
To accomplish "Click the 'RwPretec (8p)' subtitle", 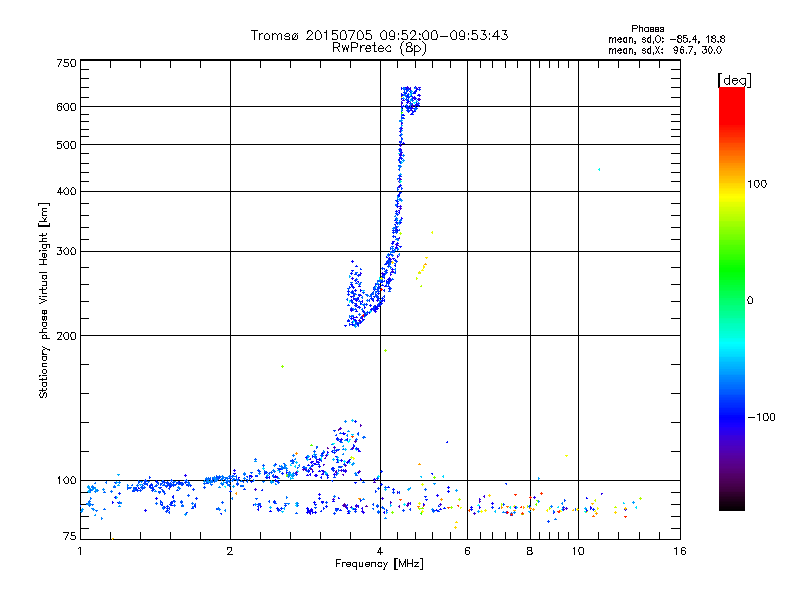I will point(379,48).
